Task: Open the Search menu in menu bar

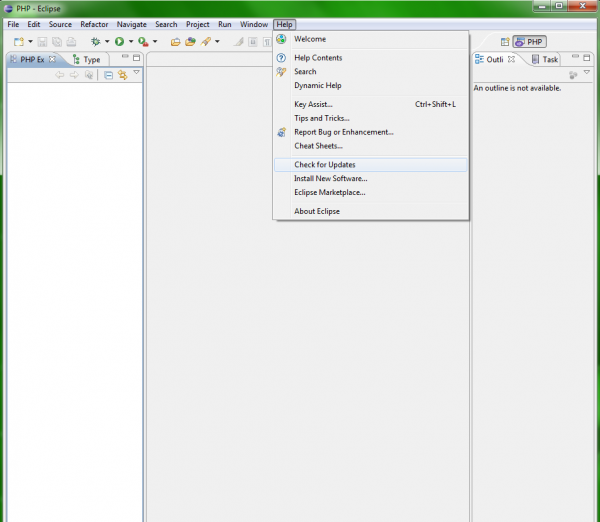Action: click(166, 24)
